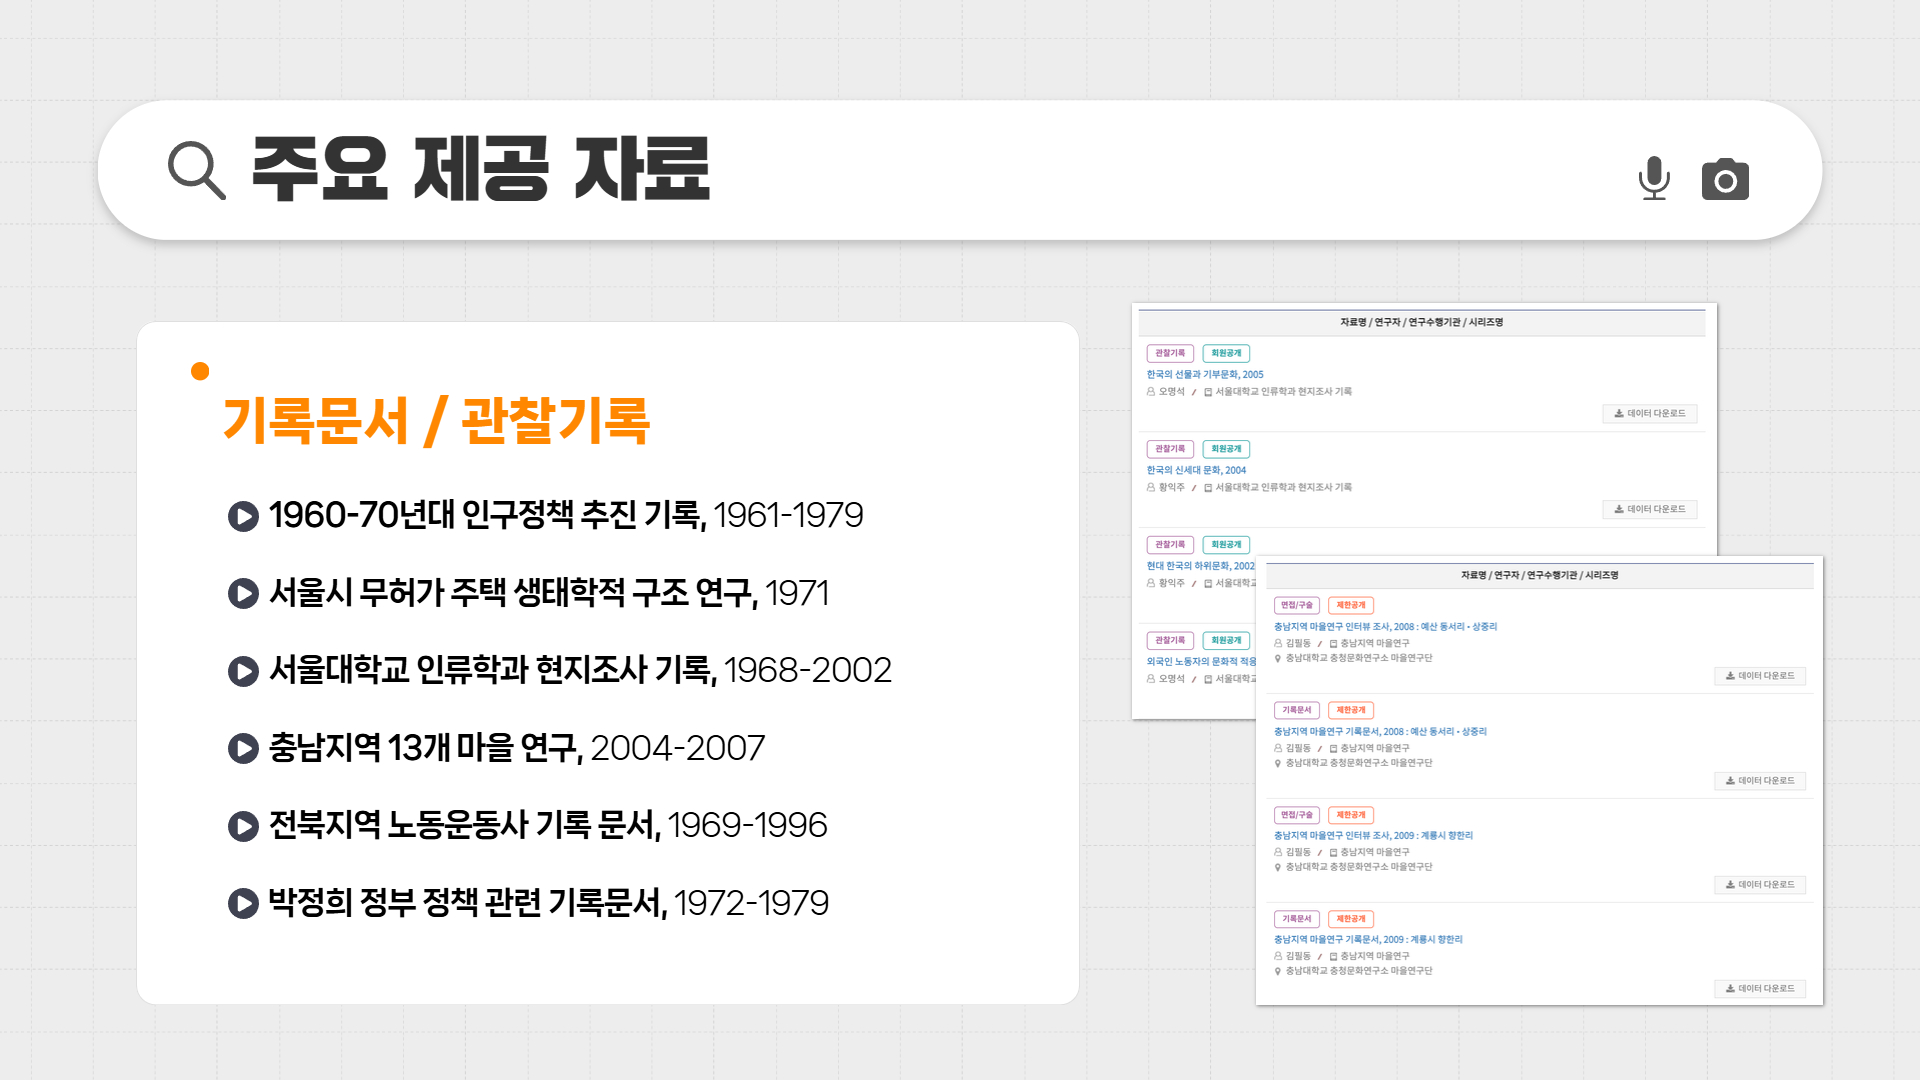Click 충남대학교 충청문화연구소 마을연구단 under 기록문서, 2009
1920x1080 pixels.
[1359, 971]
